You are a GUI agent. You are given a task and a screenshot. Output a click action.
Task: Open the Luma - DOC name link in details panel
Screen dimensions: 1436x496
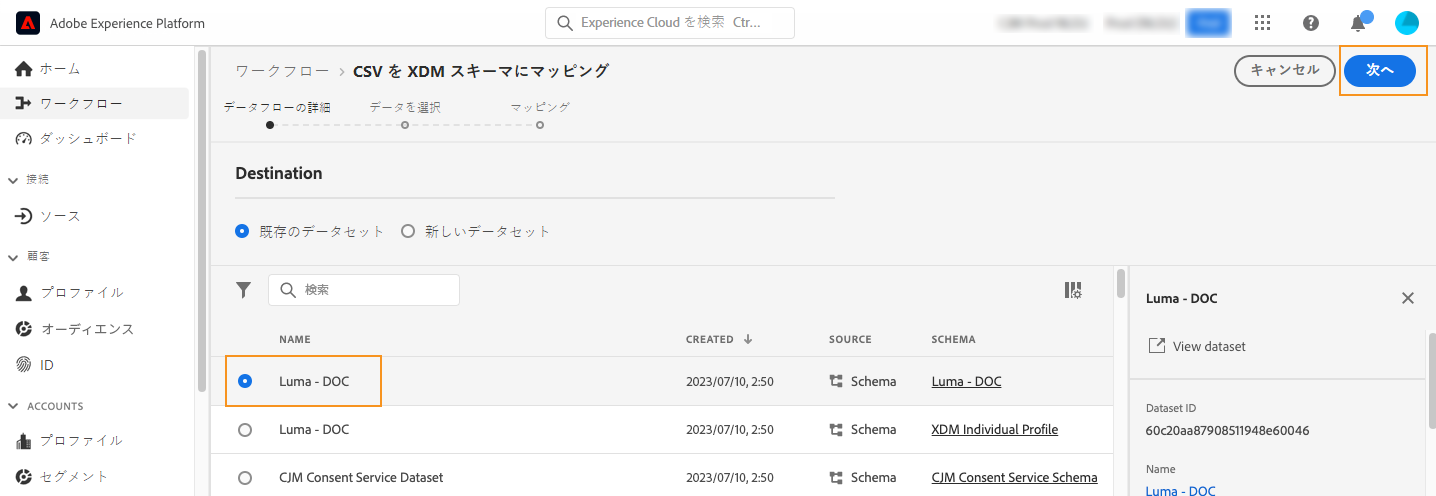click(x=1180, y=491)
